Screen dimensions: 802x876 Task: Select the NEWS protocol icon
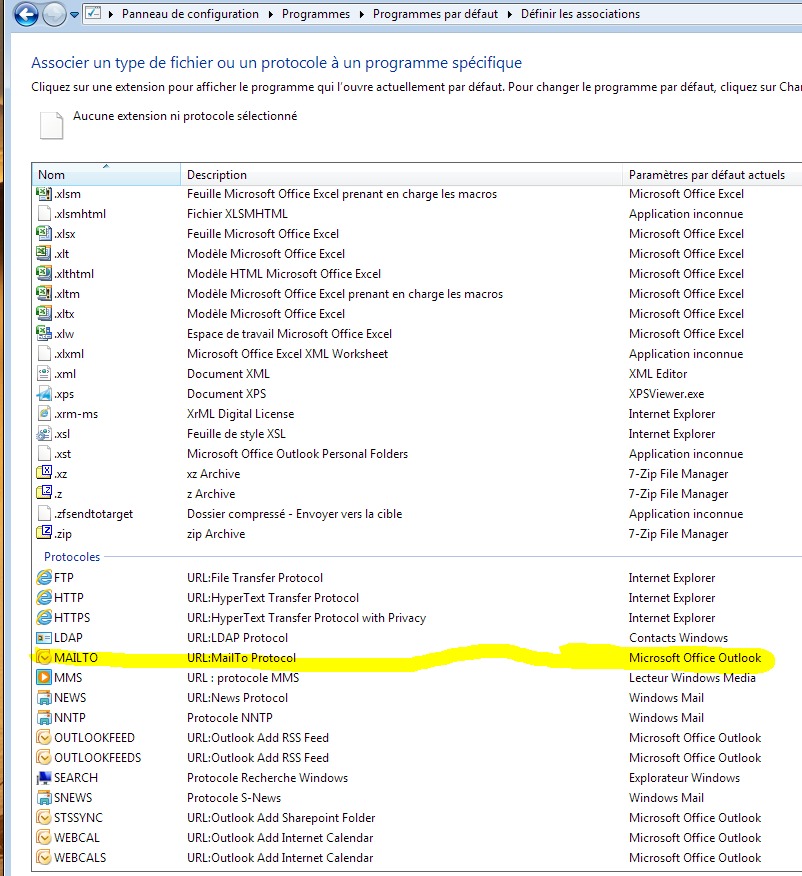pyautogui.click(x=44, y=697)
